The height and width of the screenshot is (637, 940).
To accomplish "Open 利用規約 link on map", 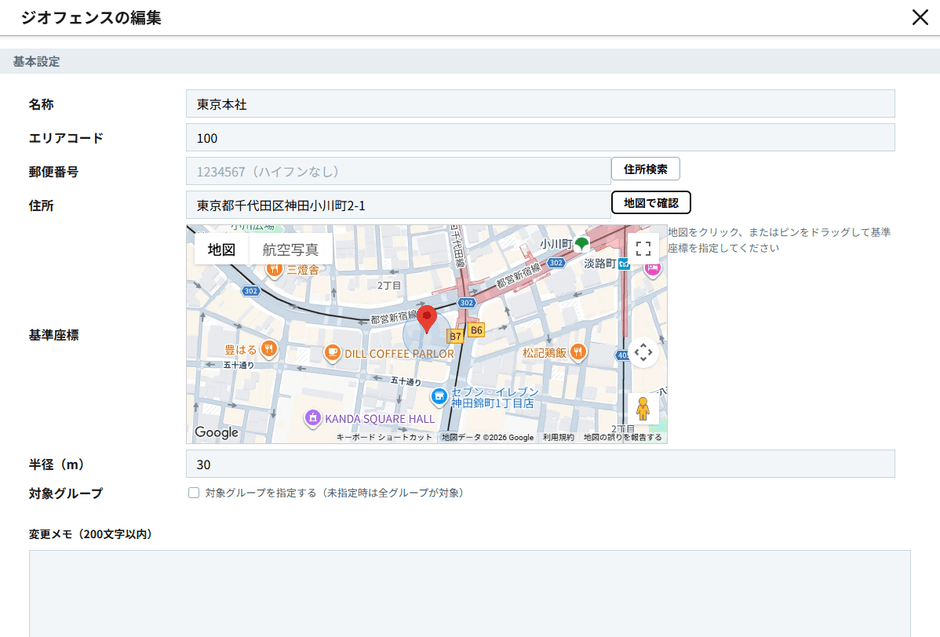I will coord(559,437).
